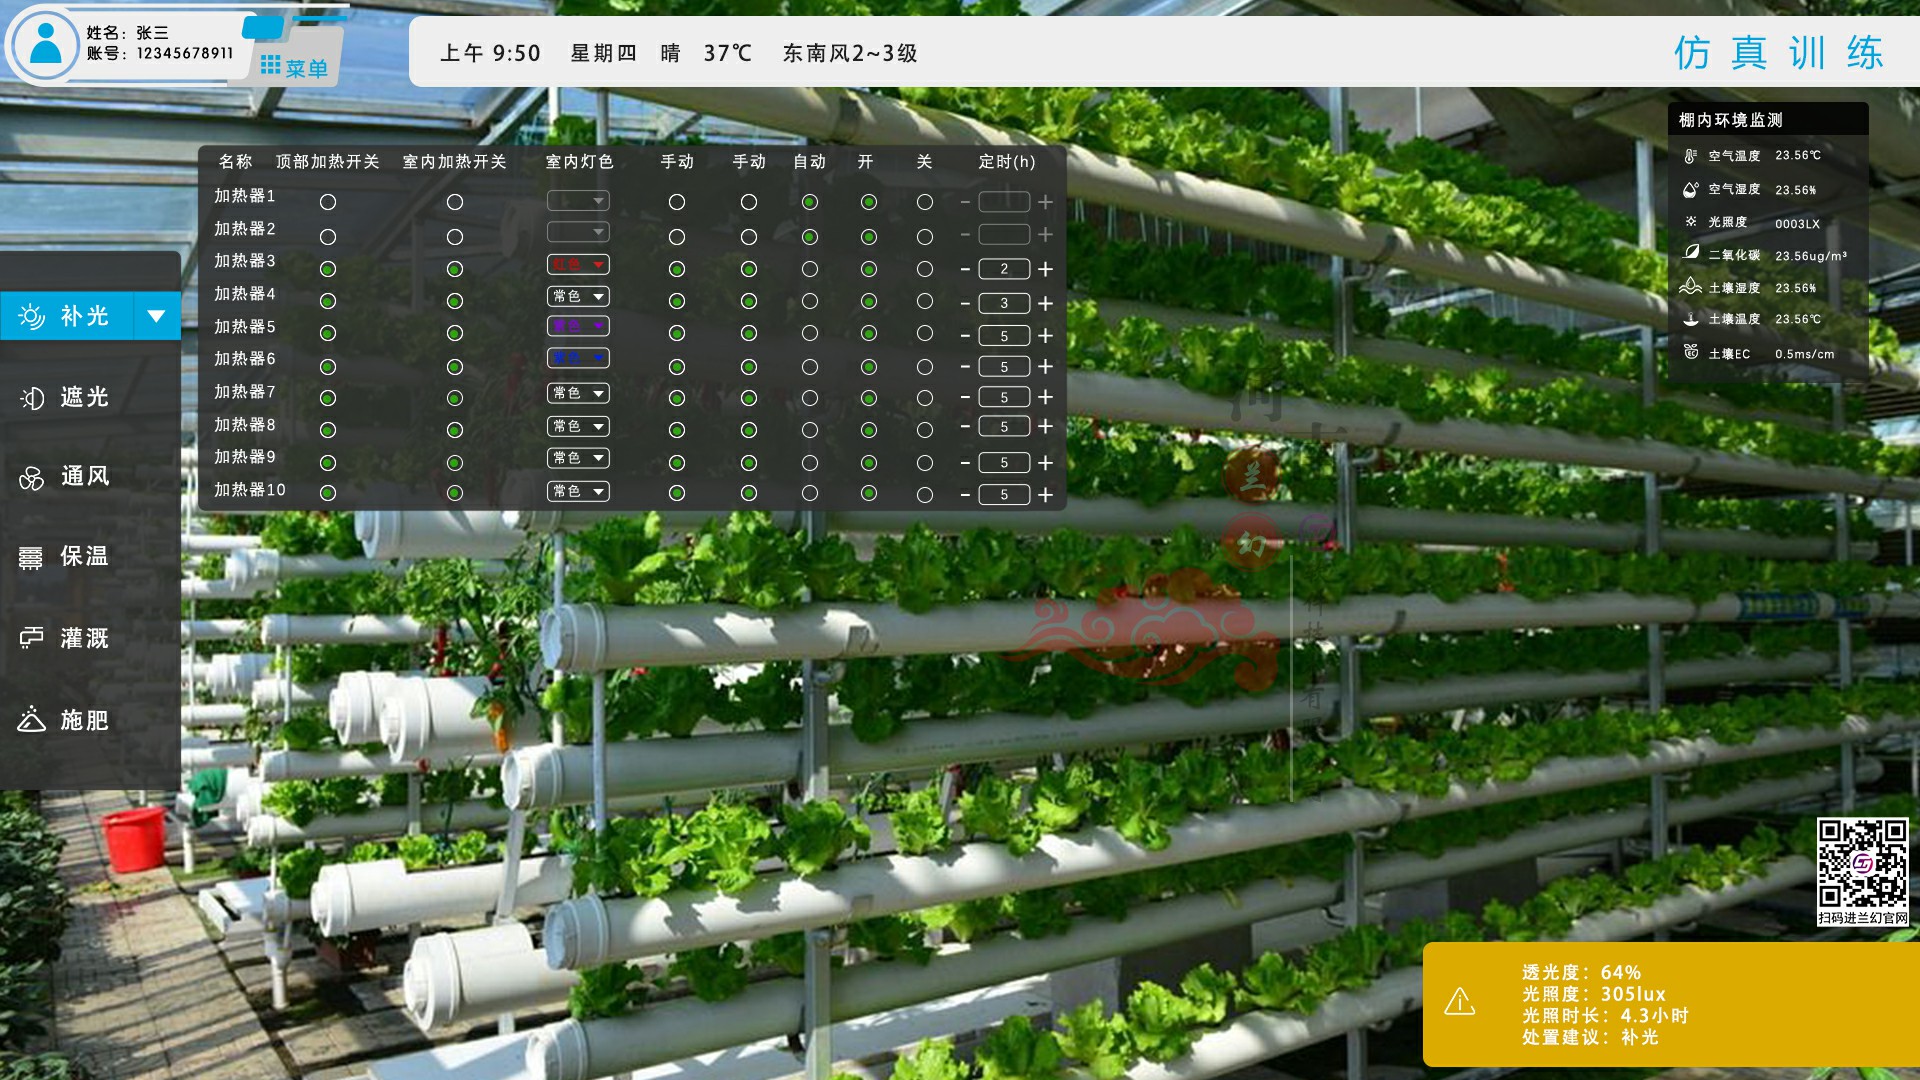The image size is (1920, 1080).
Task: Expand the 补光 dropdown arrow
Action: (156, 316)
